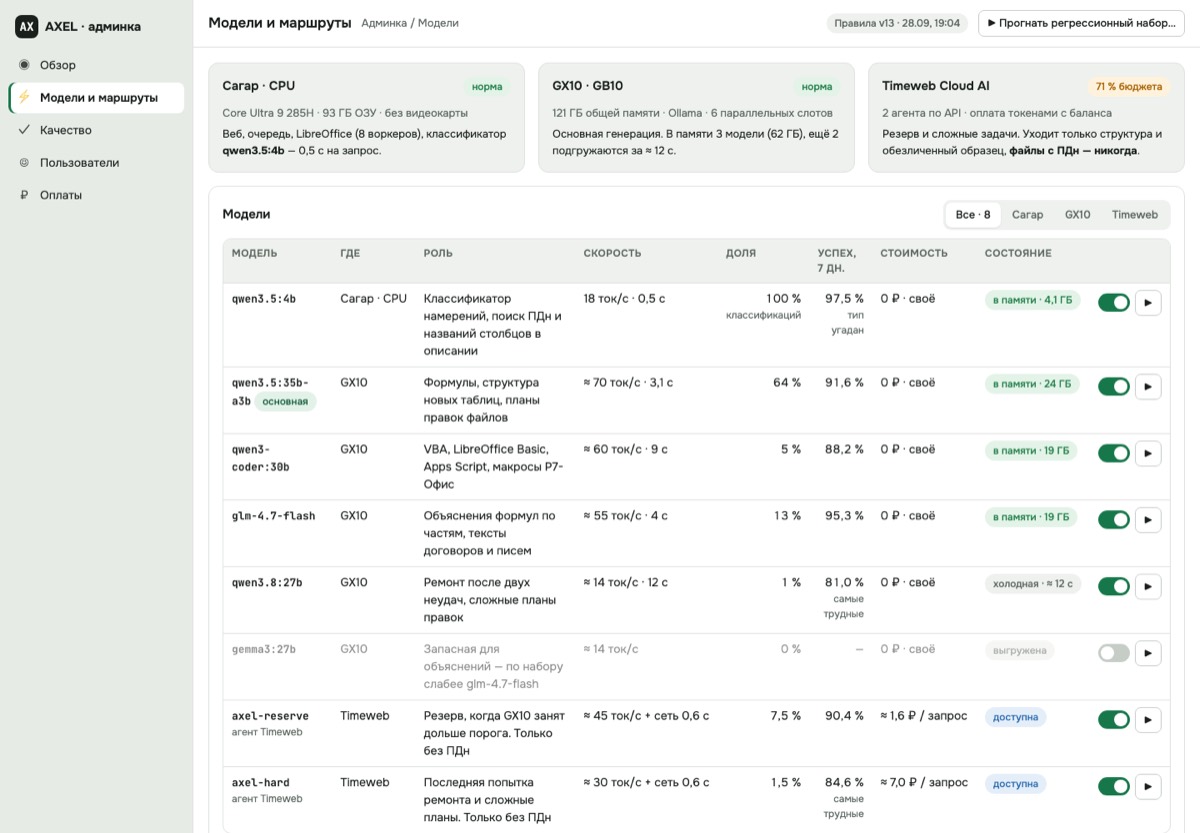This screenshot has height=833, width=1200.
Task: Disable the qwen3.5:4b model toggle
Action: point(1114,302)
